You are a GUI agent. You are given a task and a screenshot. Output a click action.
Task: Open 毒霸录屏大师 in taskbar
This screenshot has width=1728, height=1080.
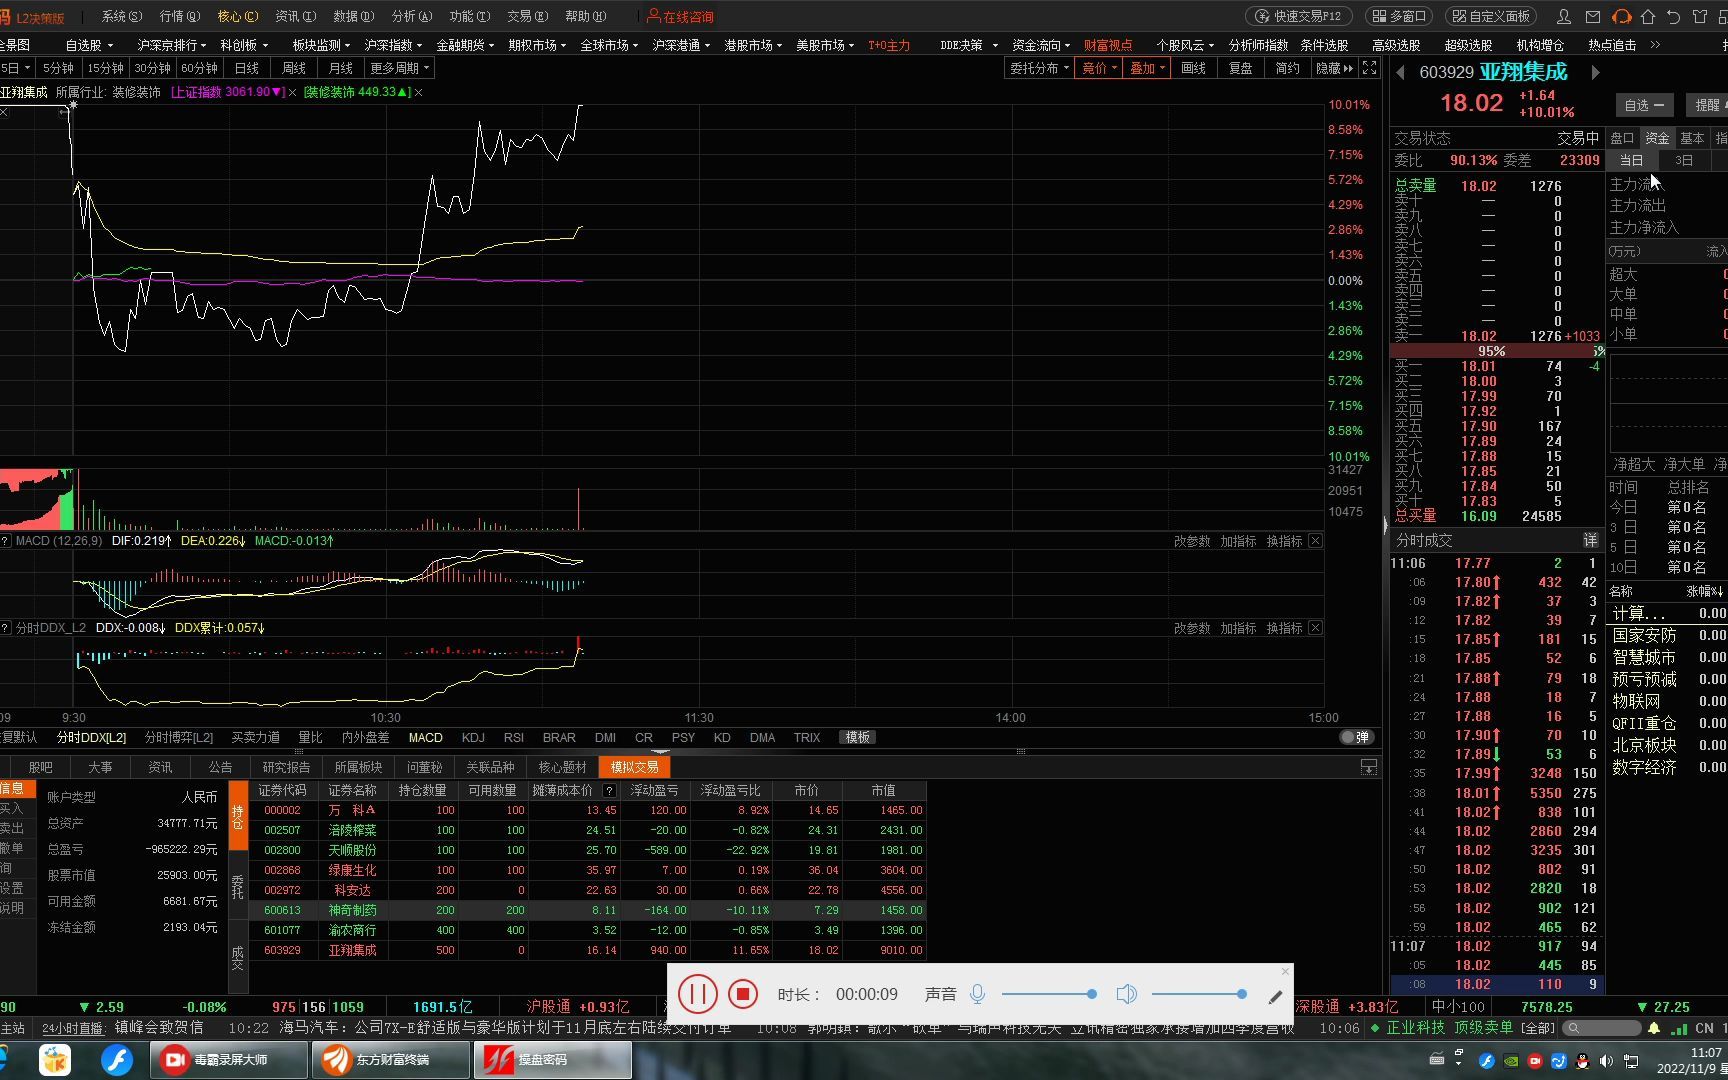(229, 1060)
